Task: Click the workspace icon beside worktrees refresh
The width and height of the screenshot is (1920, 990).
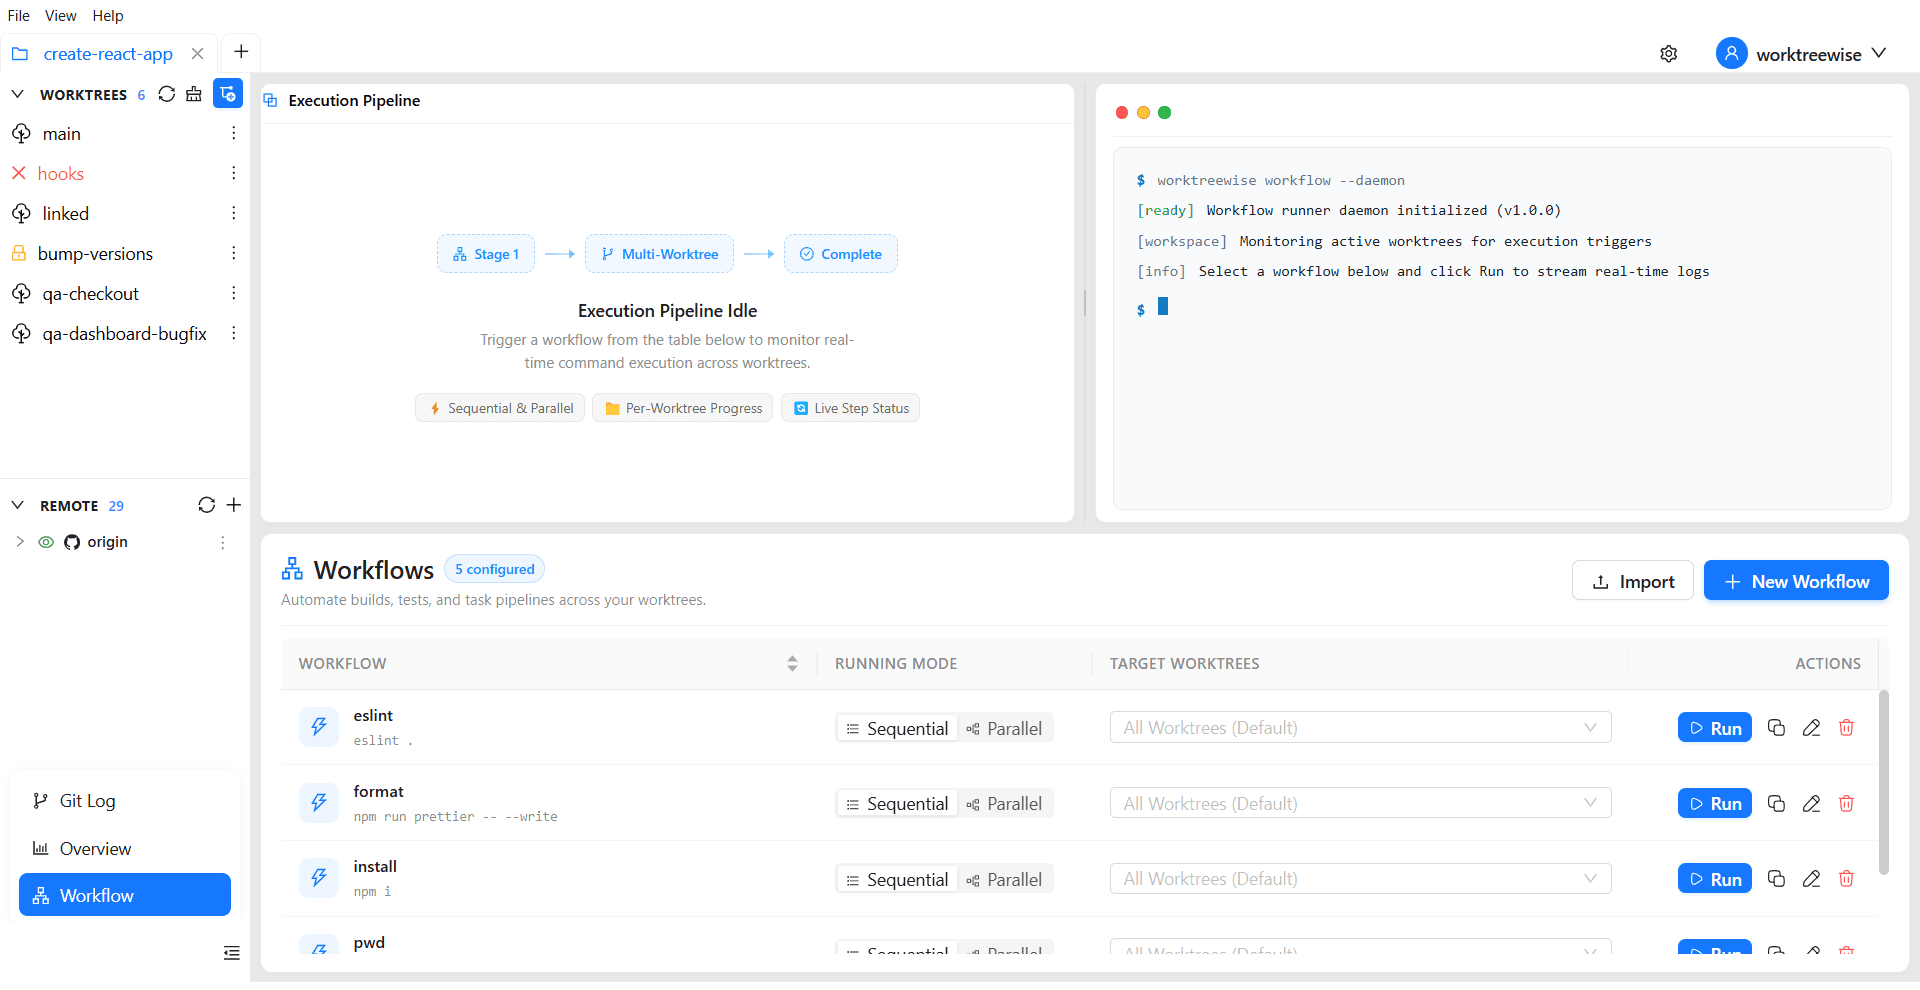Action: point(194,94)
